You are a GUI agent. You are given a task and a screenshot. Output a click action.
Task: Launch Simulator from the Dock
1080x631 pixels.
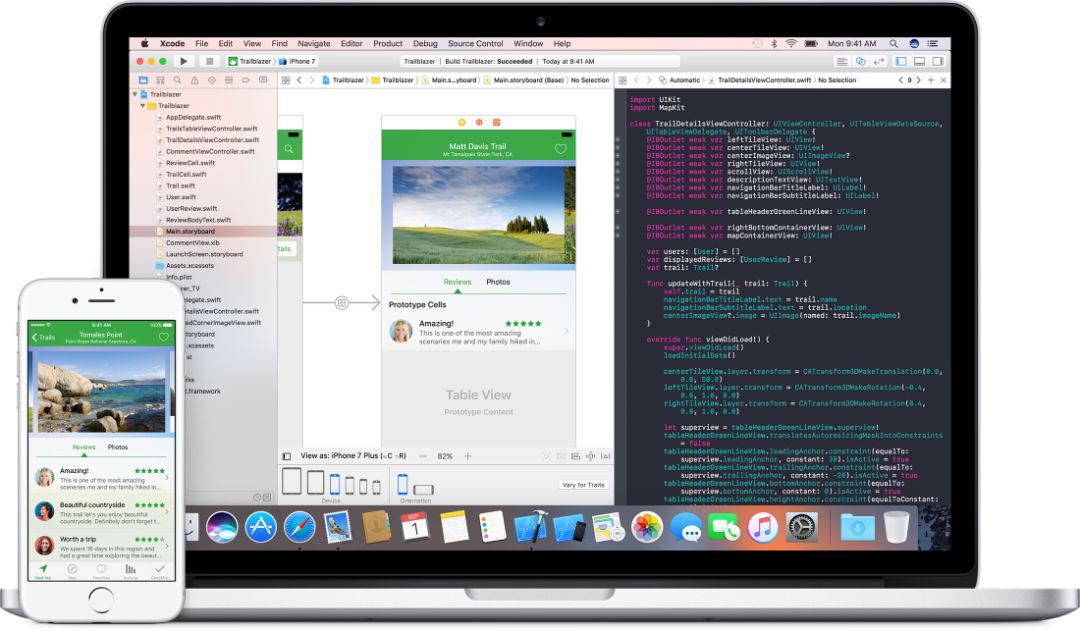click(569, 528)
